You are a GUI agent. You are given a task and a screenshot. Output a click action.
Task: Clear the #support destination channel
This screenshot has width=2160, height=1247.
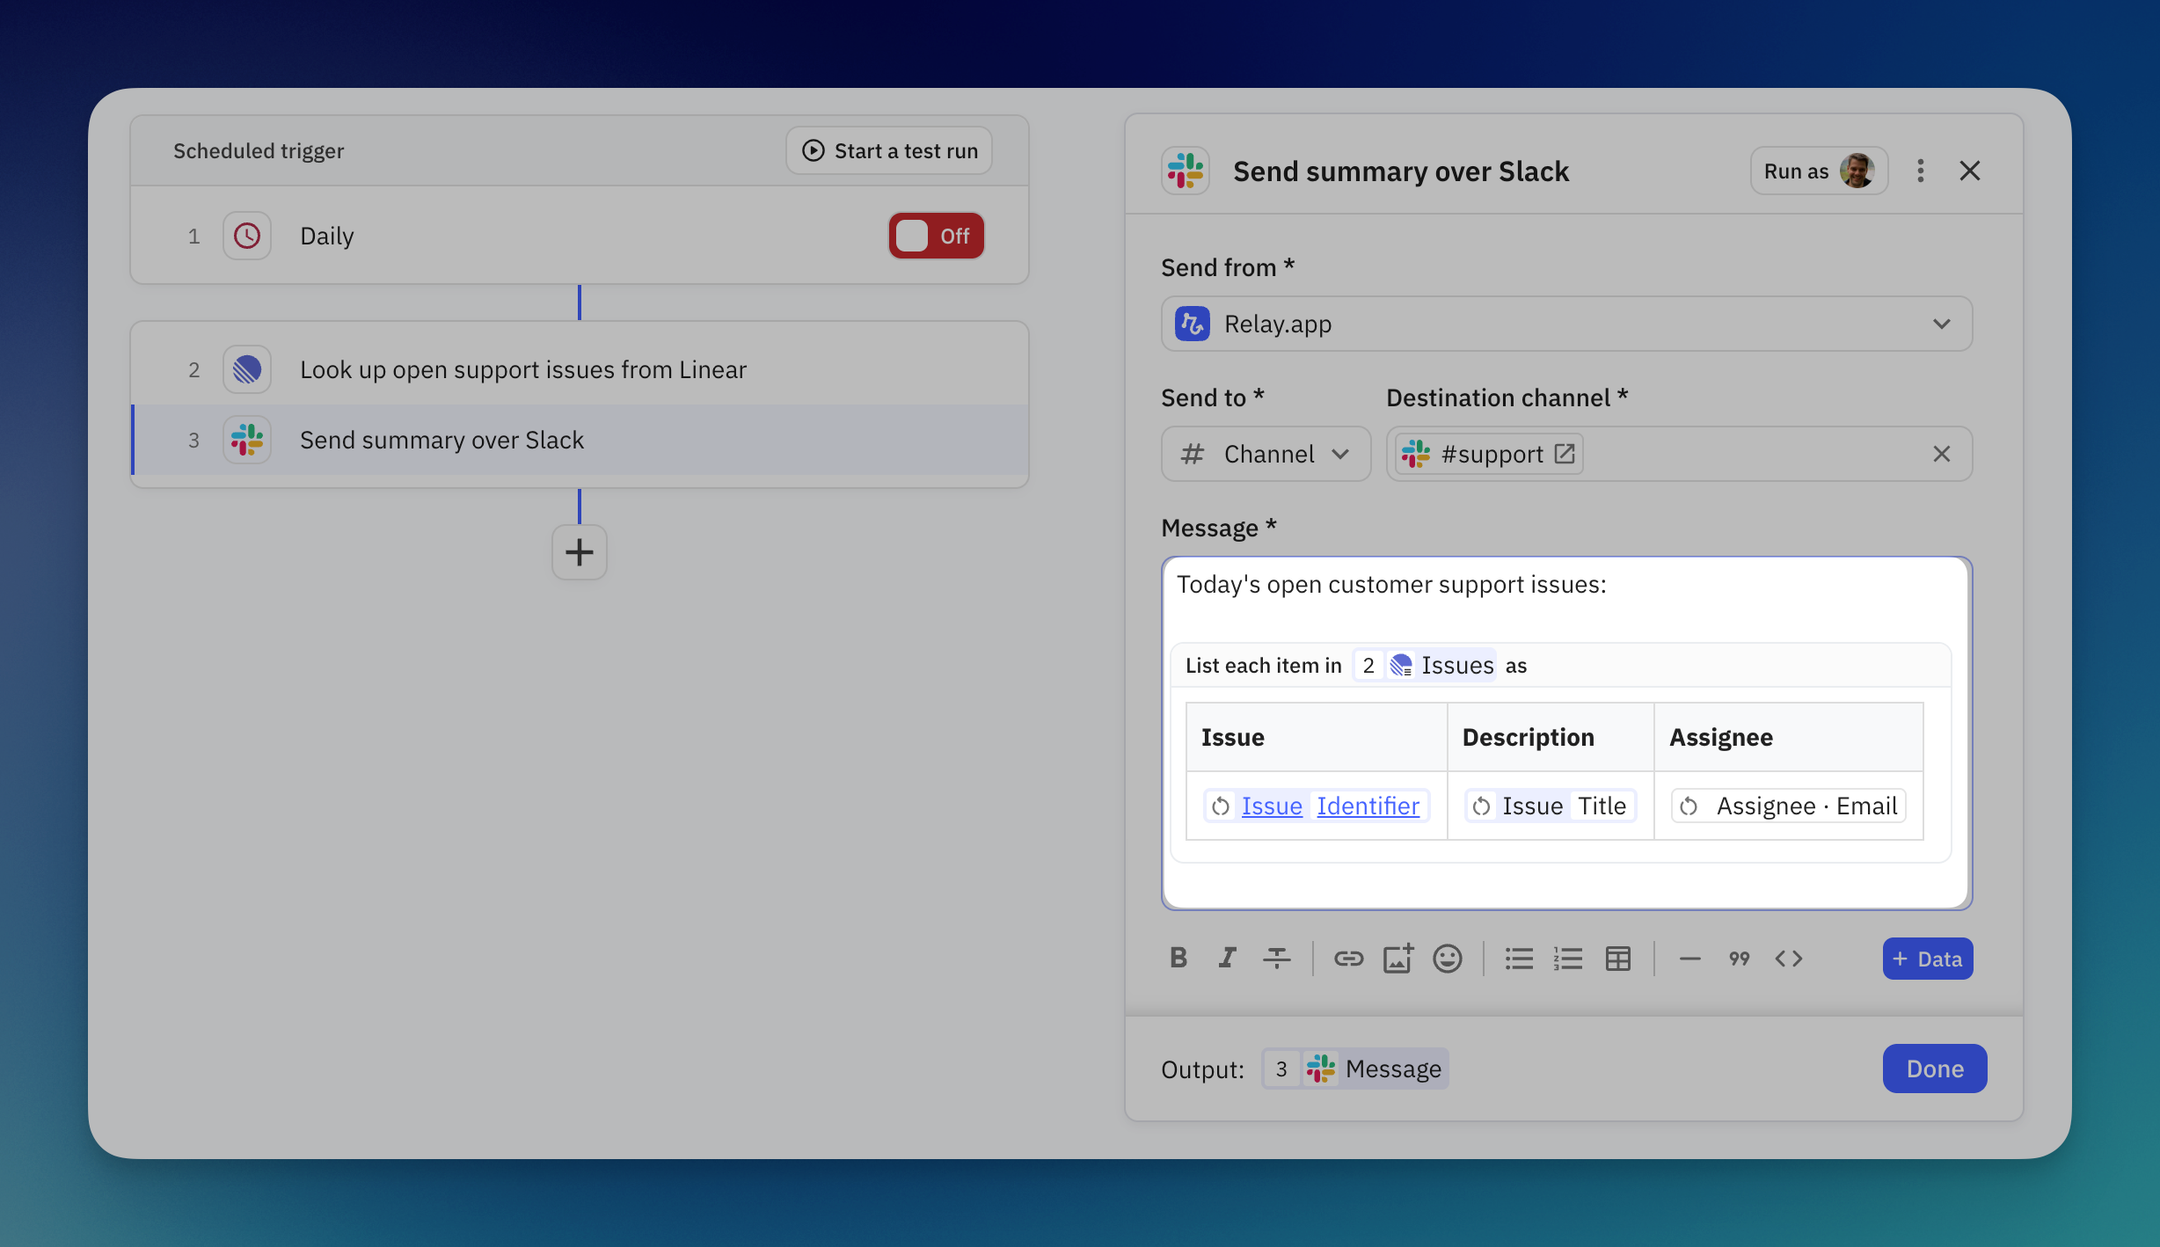(1941, 454)
